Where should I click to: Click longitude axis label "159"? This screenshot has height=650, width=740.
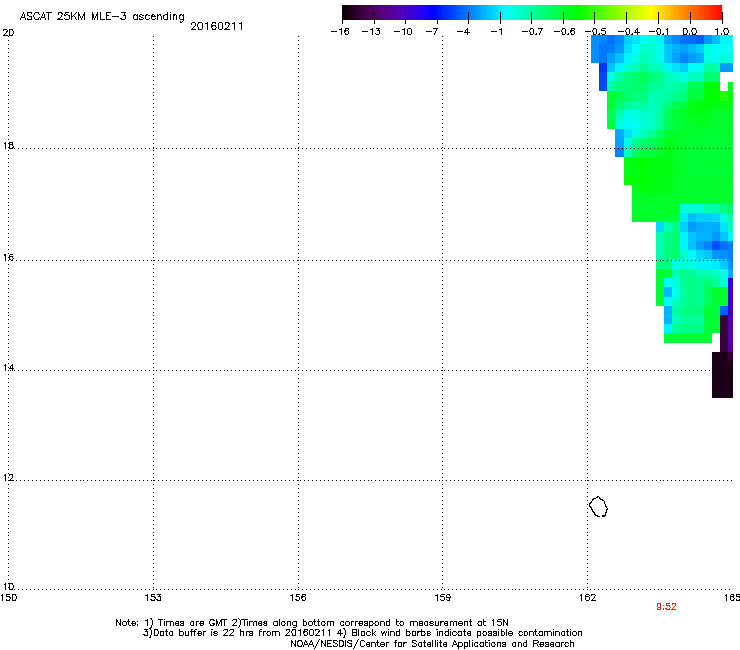point(443,598)
